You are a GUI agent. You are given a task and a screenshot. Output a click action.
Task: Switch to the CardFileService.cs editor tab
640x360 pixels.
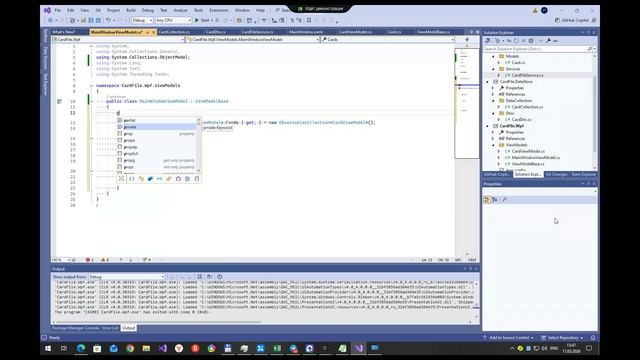257,32
